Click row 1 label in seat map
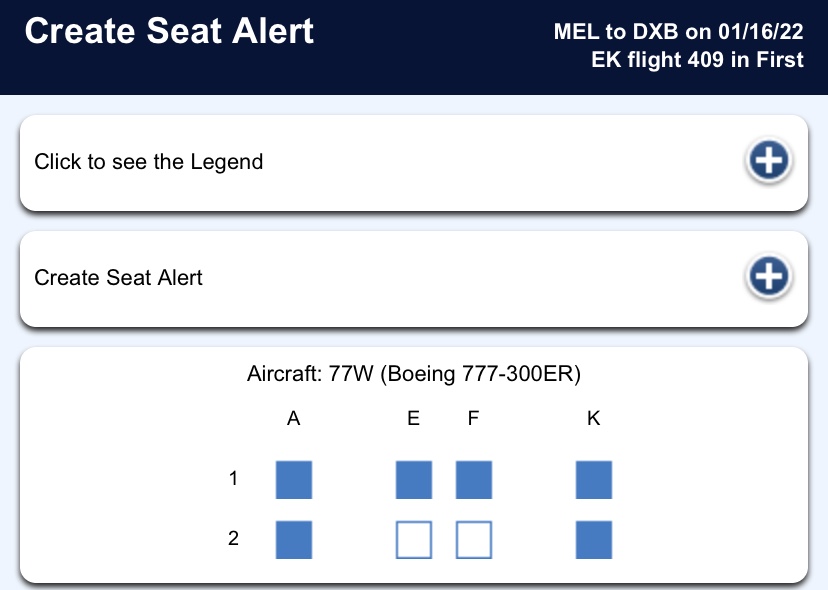The height and width of the screenshot is (590, 828). pyautogui.click(x=233, y=478)
